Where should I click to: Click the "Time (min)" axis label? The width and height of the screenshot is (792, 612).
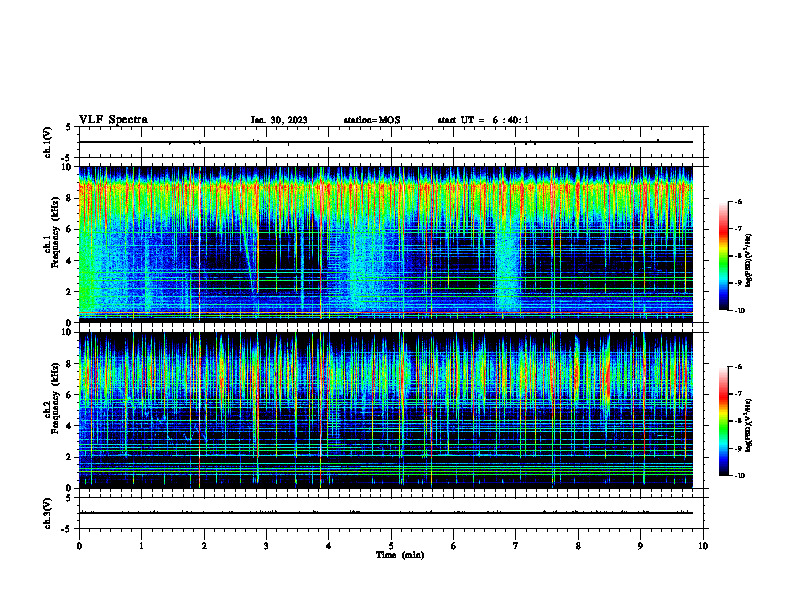pos(400,555)
